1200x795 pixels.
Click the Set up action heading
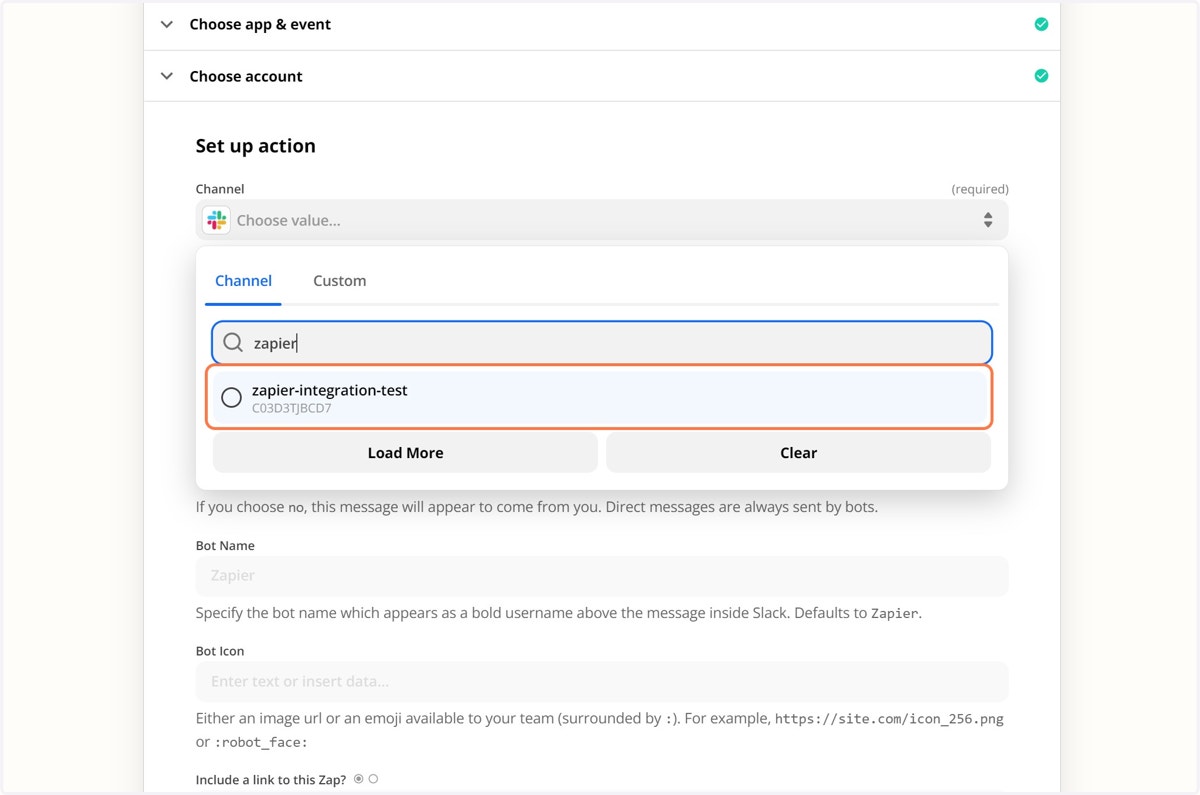coord(255,146)
